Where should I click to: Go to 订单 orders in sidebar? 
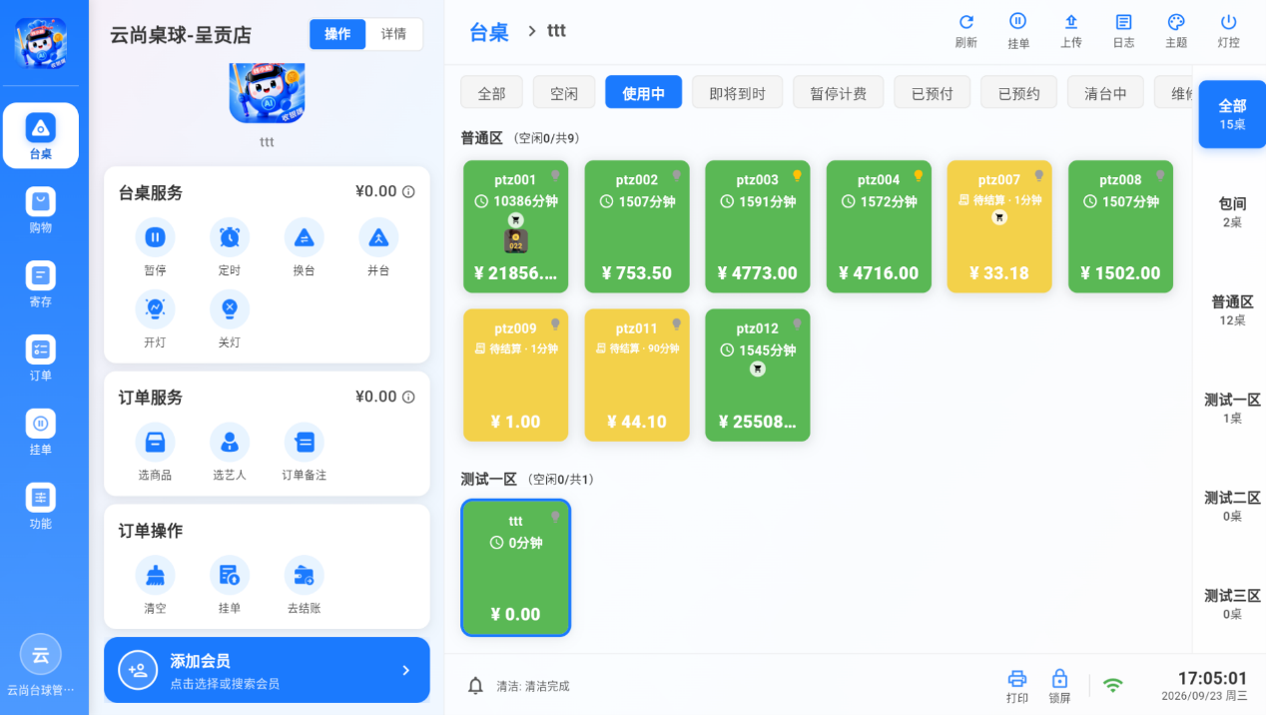click(x=40, y=358)
